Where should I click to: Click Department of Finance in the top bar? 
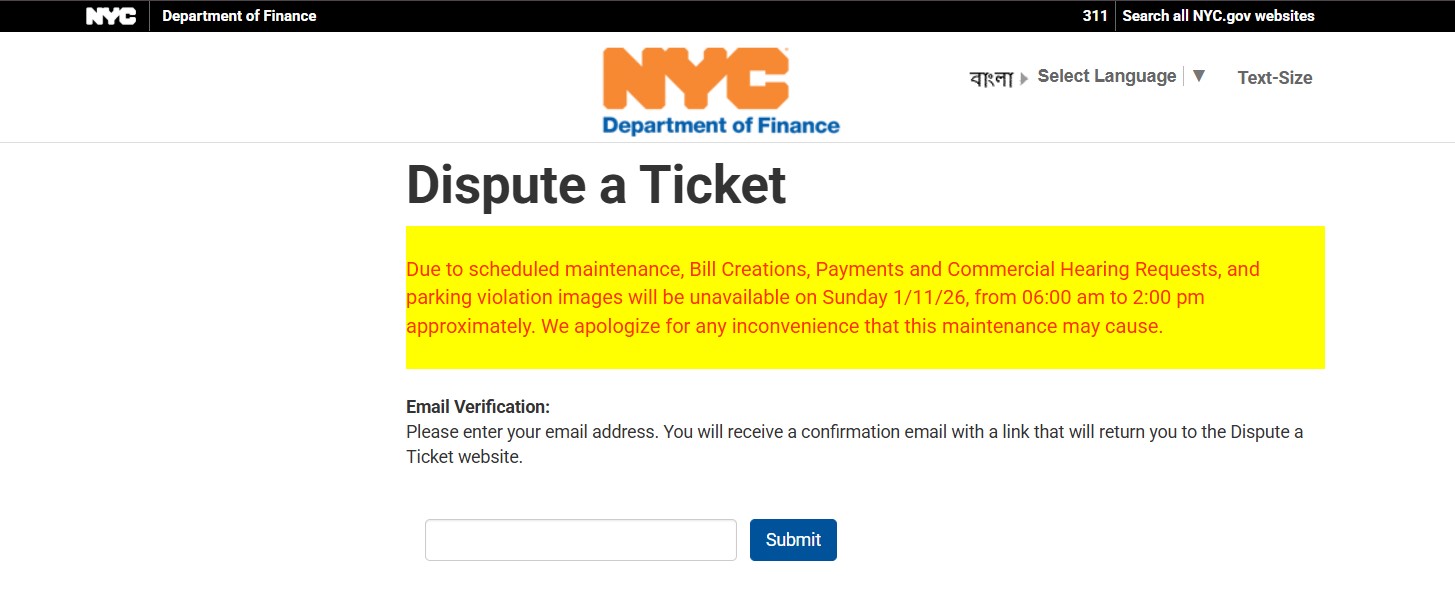[238, 15]
